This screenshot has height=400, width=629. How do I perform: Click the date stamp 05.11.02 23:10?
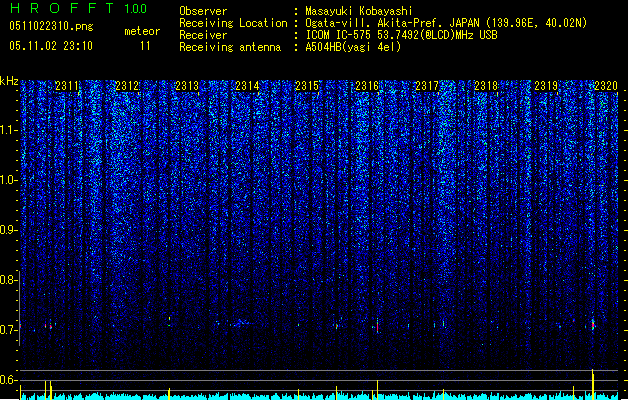tap(51, 46)
